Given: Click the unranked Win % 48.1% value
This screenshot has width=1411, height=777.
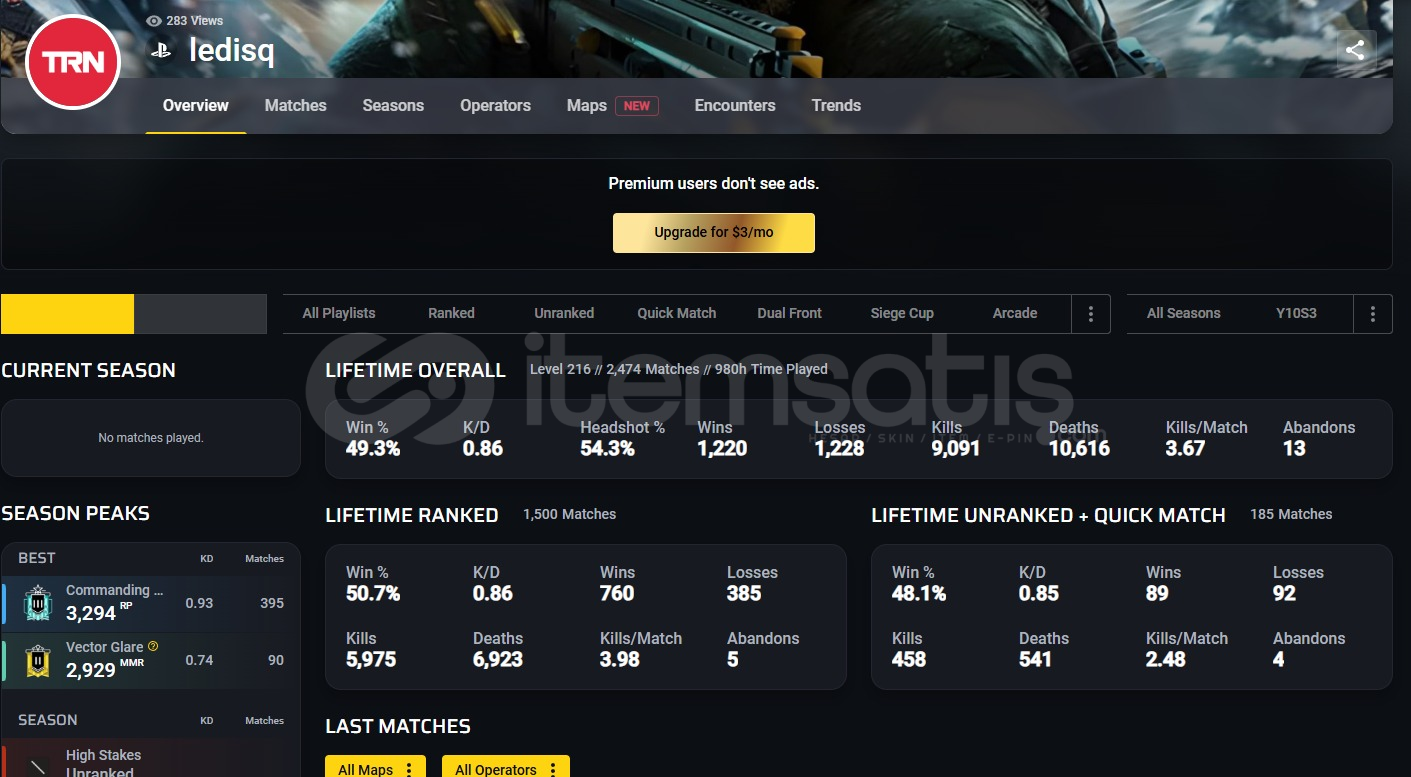Looking at the screenshot, I should [x=919, y=594].
